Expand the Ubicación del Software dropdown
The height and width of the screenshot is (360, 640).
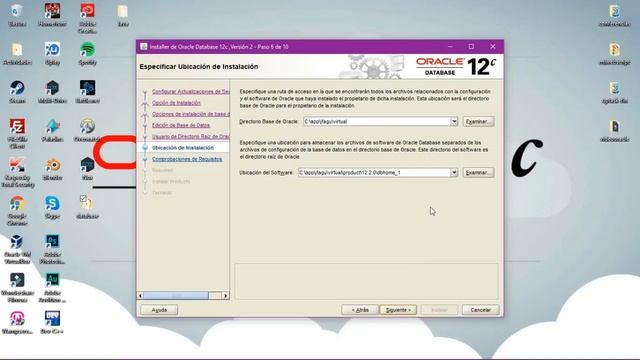pos(454,173)
